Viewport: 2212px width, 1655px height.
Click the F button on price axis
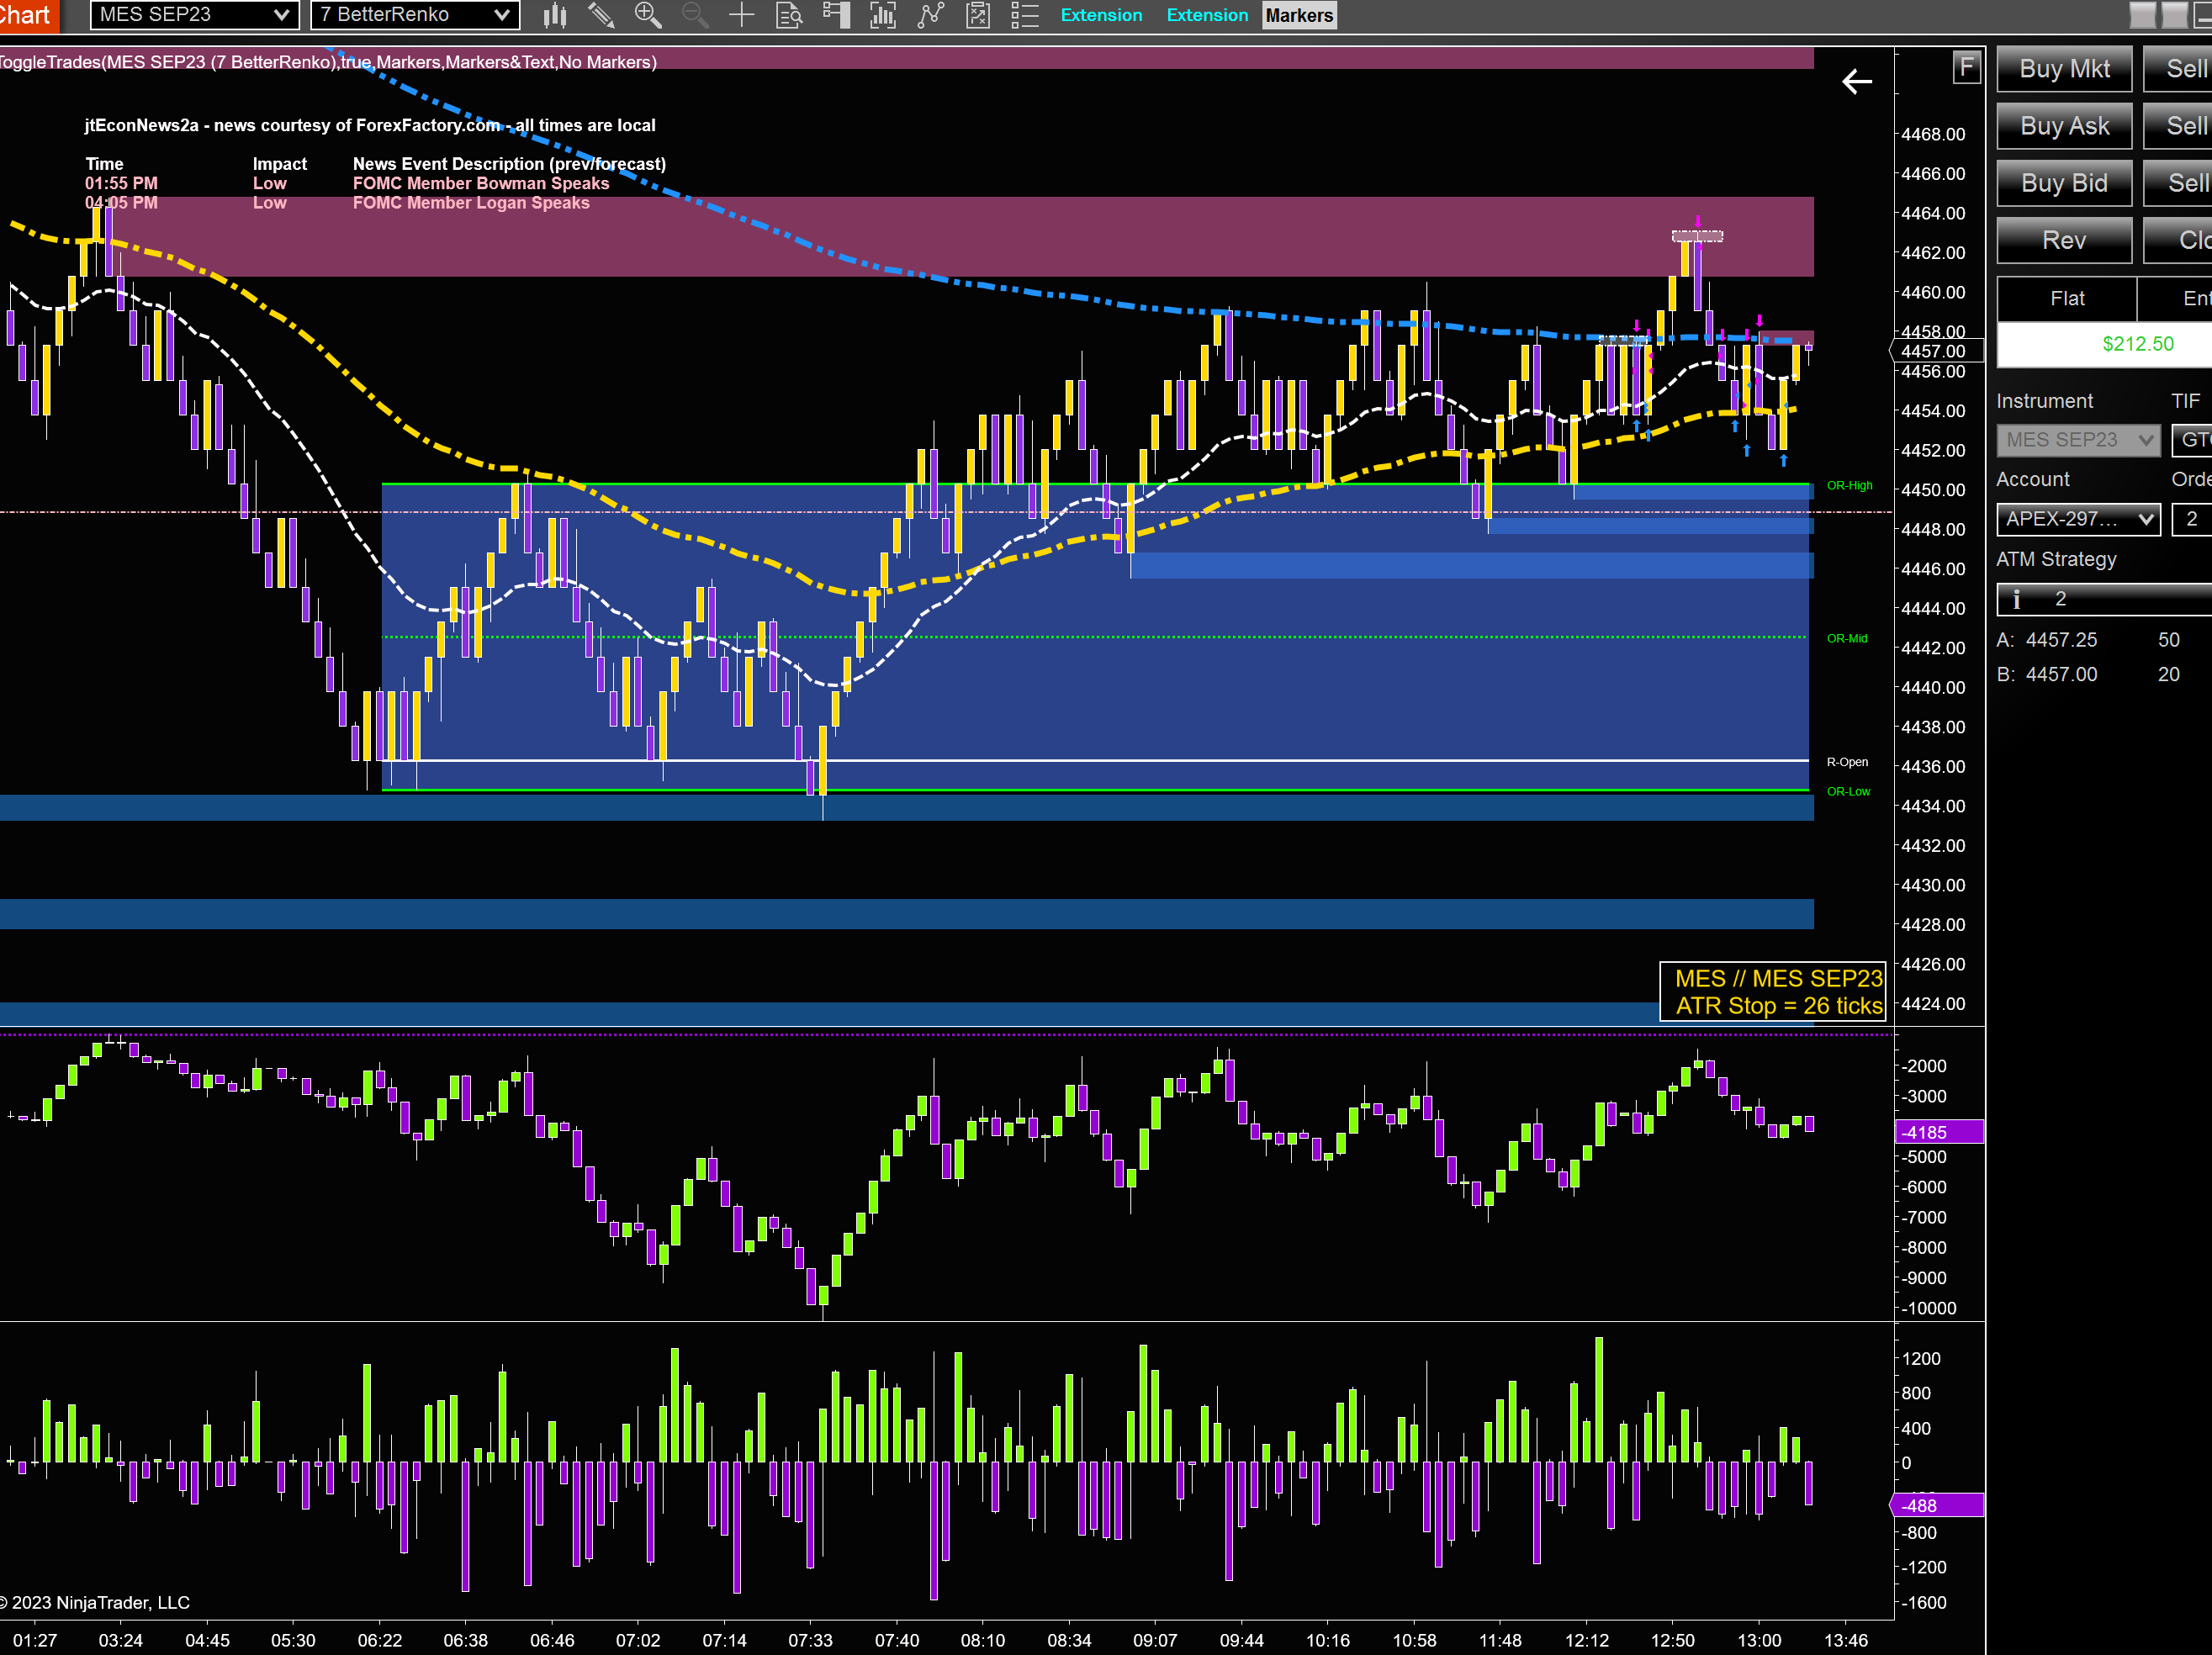1966,67
